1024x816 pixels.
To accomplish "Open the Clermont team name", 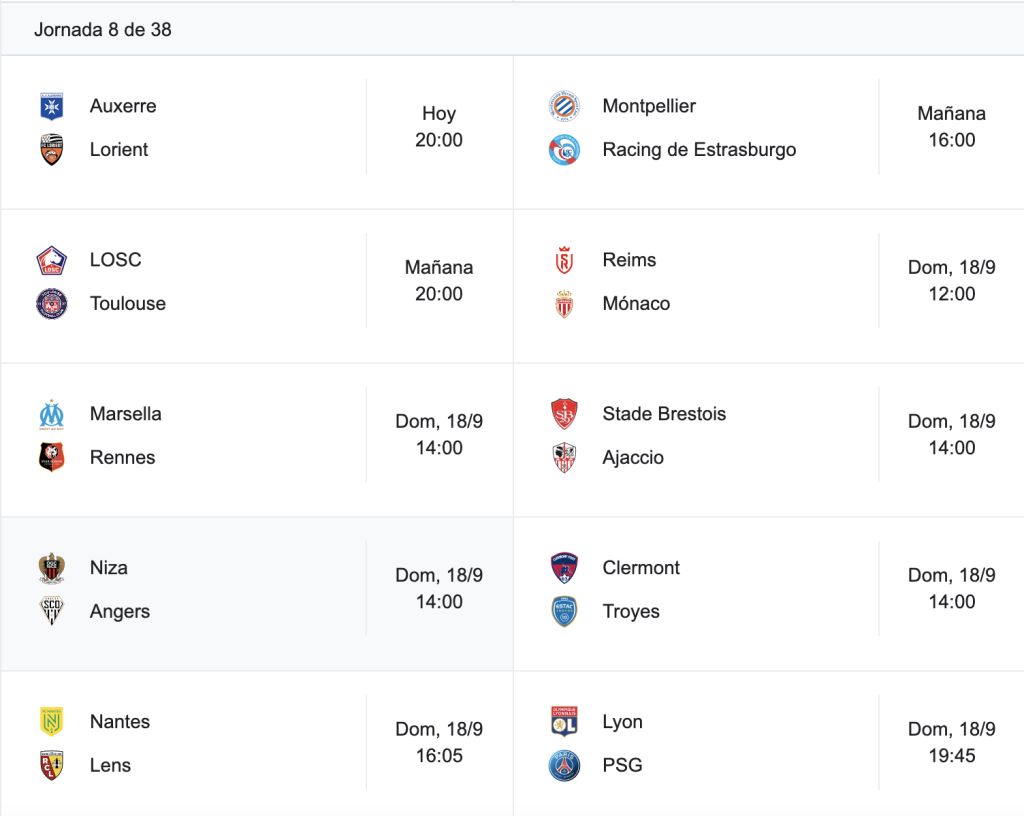I will point(641,568).
